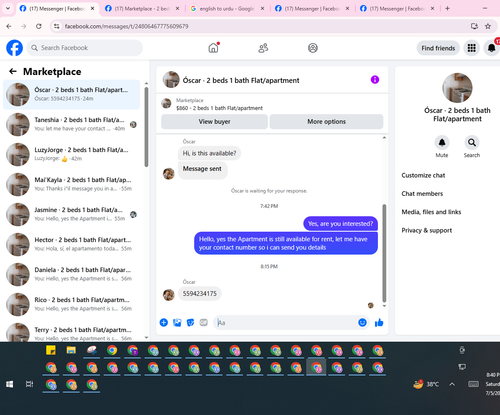The width and height of the screenshot is (500, 415).
Task: Reload the page in Chrome
Action: click(39, 26)
